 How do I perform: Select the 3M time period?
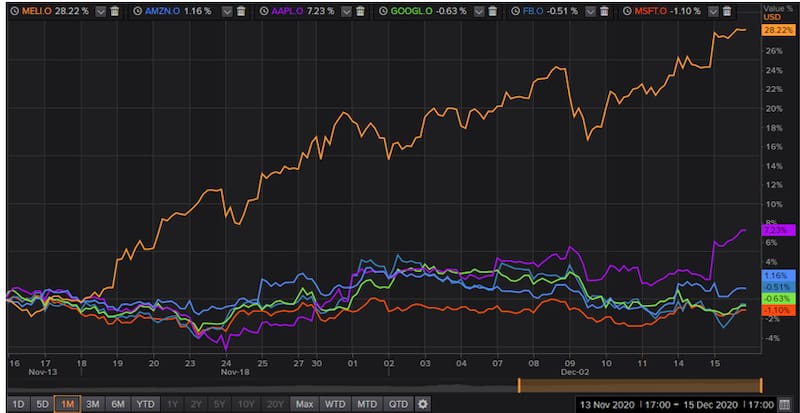point(92,404)
